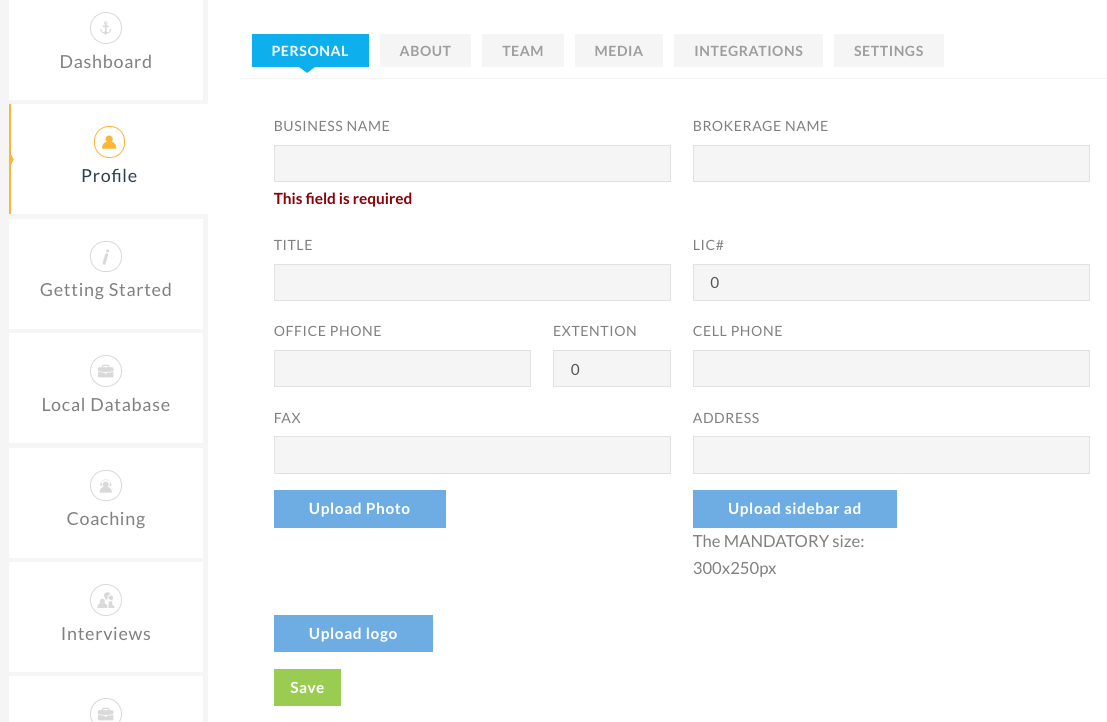Go to Local Database sidebar label
Viewport: 1107px width, 722px height.
click(106, 404)
